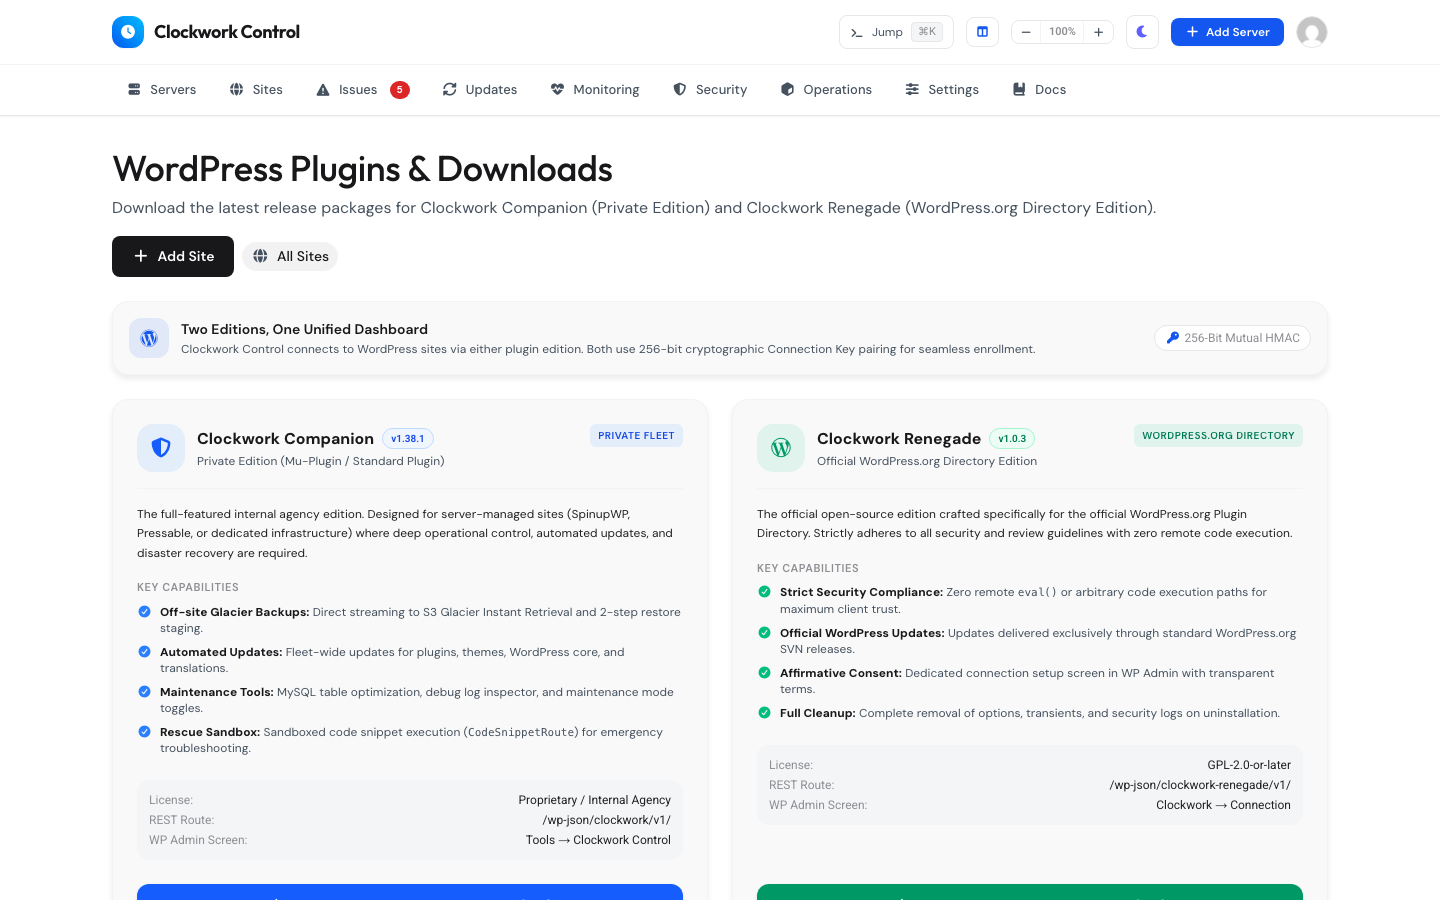Click the 100% zoom level value
This screenshot has height=900, width=1440.
(1062, 32)
